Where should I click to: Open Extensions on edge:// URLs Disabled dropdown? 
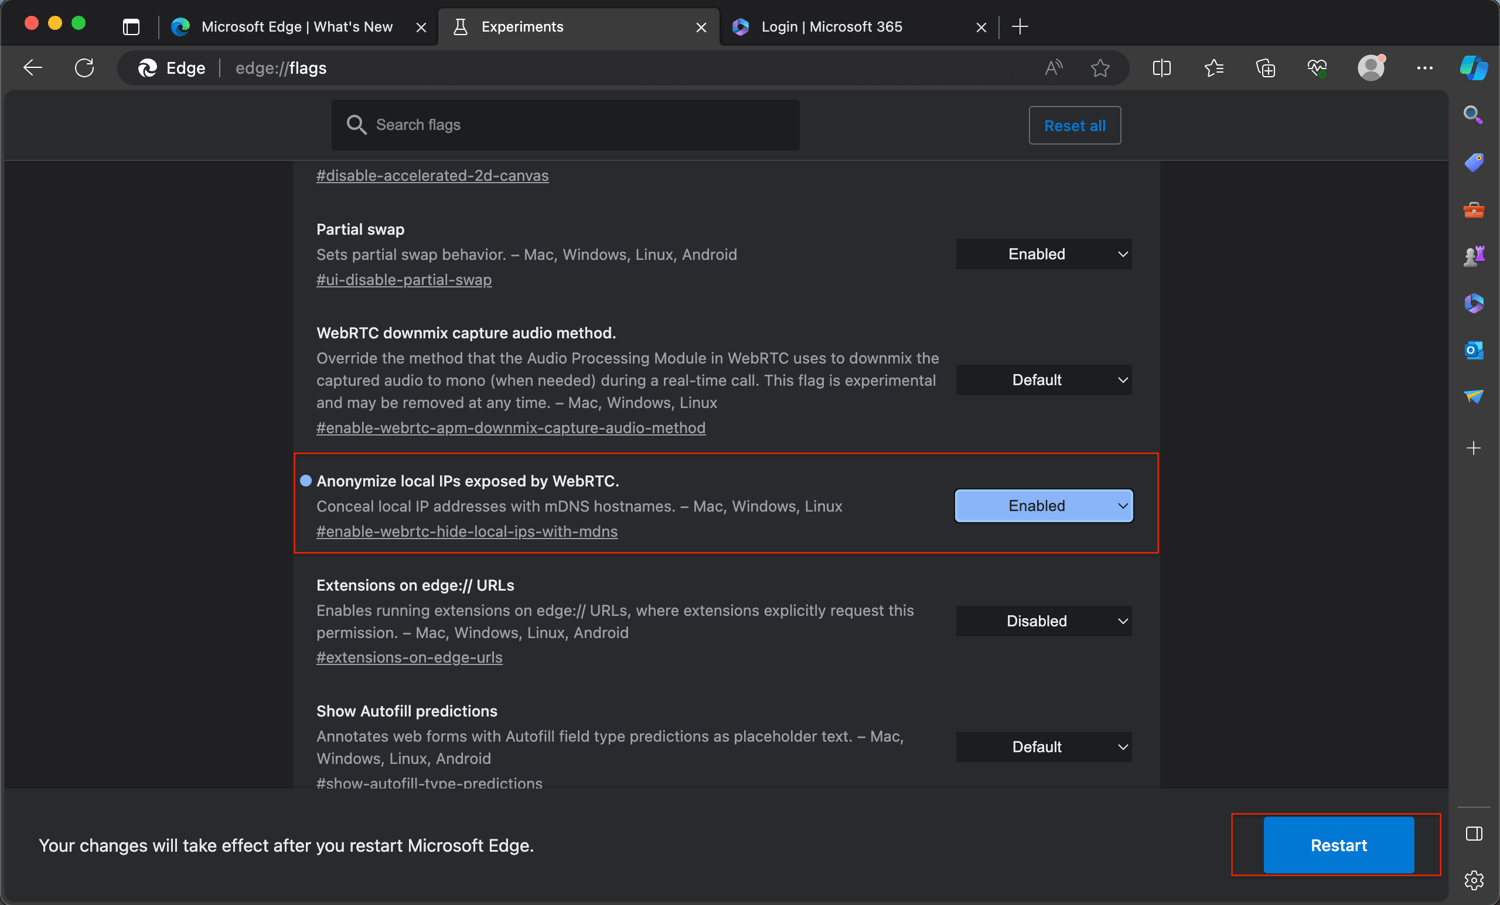click(x=1043, y=621)
